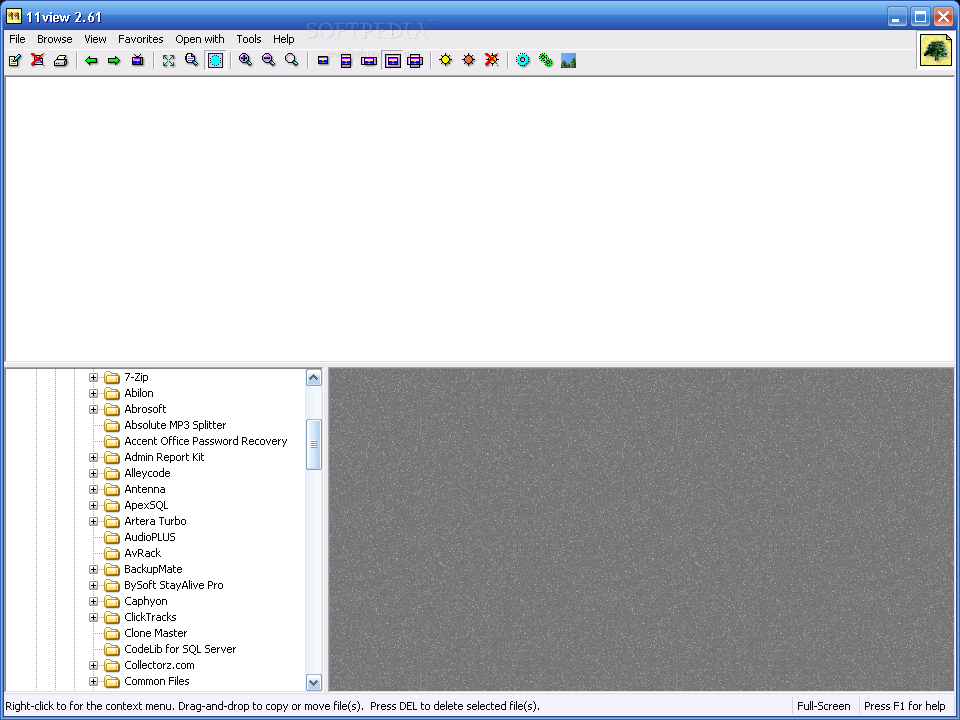Expand the 7-Zip folder node
Image resolution: width=960 pixels, height=720 pixels.
coord(93,377)
